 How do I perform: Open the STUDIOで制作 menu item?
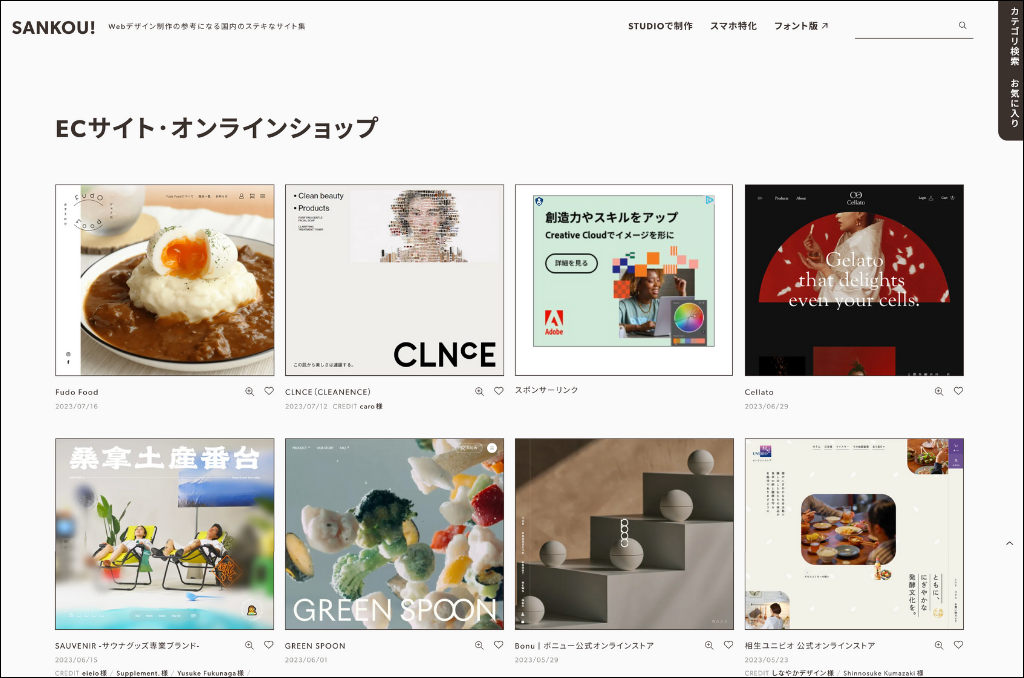click(660, 26)
